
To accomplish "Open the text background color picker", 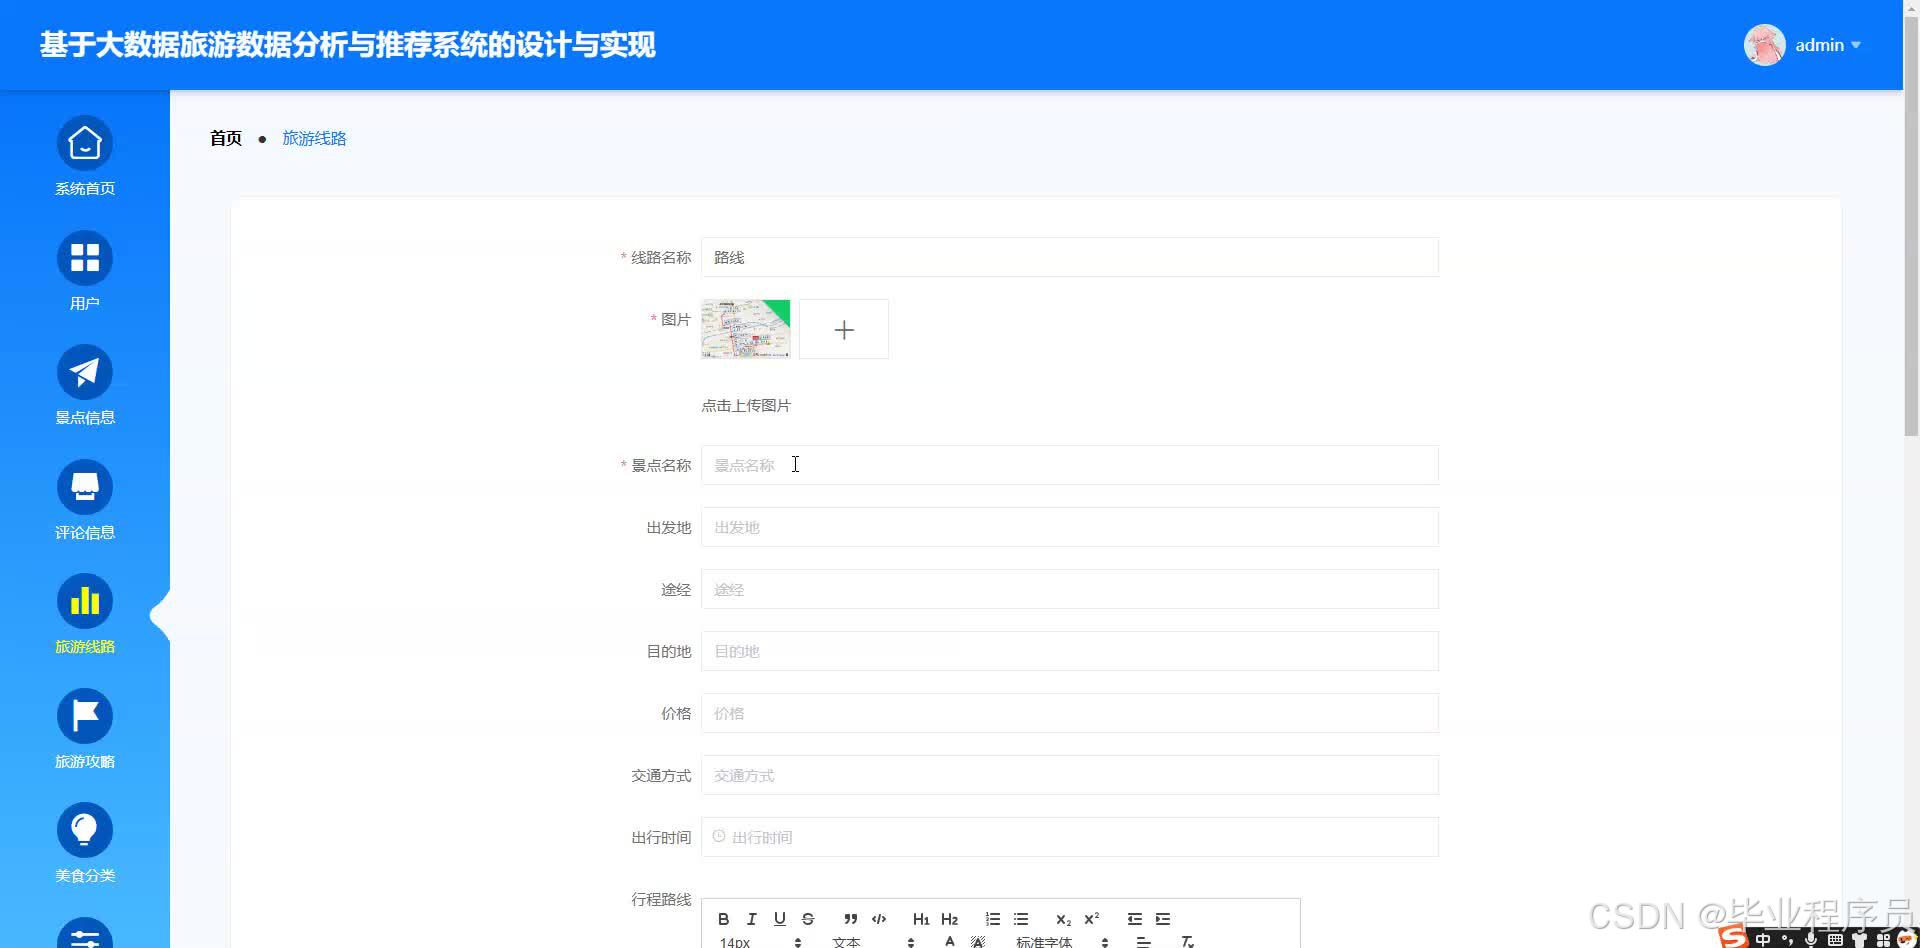I will 978,941.
